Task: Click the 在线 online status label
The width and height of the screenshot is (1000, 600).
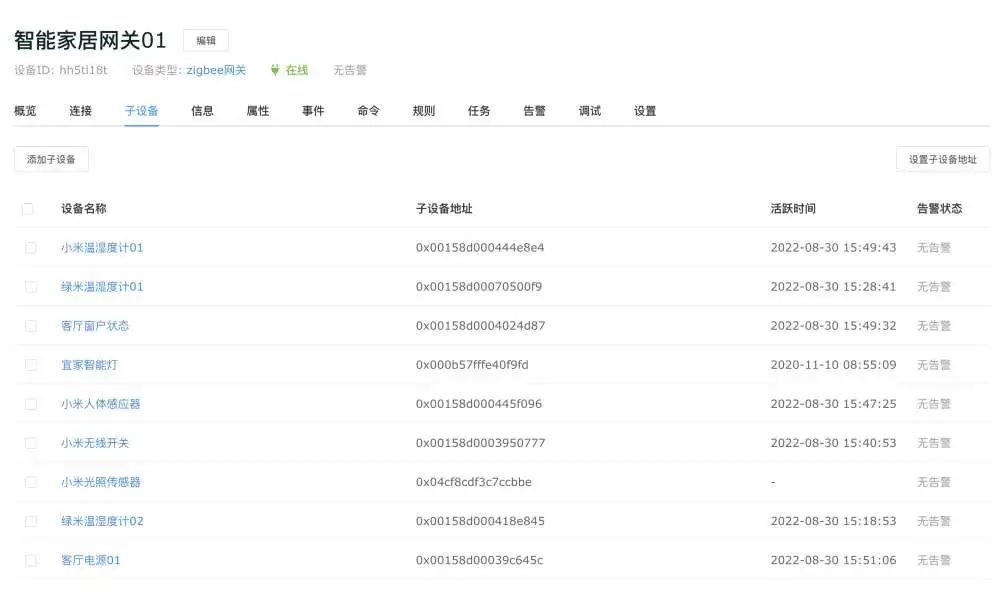Action: [x=297, y=70]
